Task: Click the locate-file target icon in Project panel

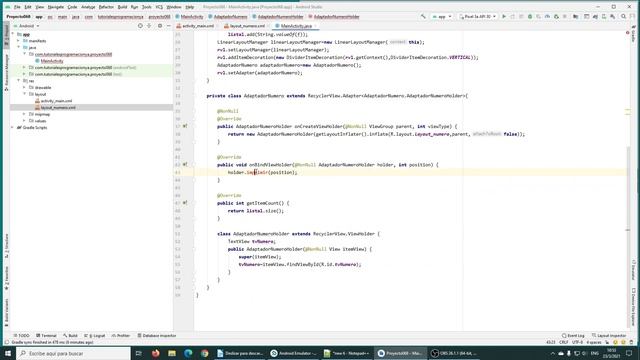Action: 140,26
